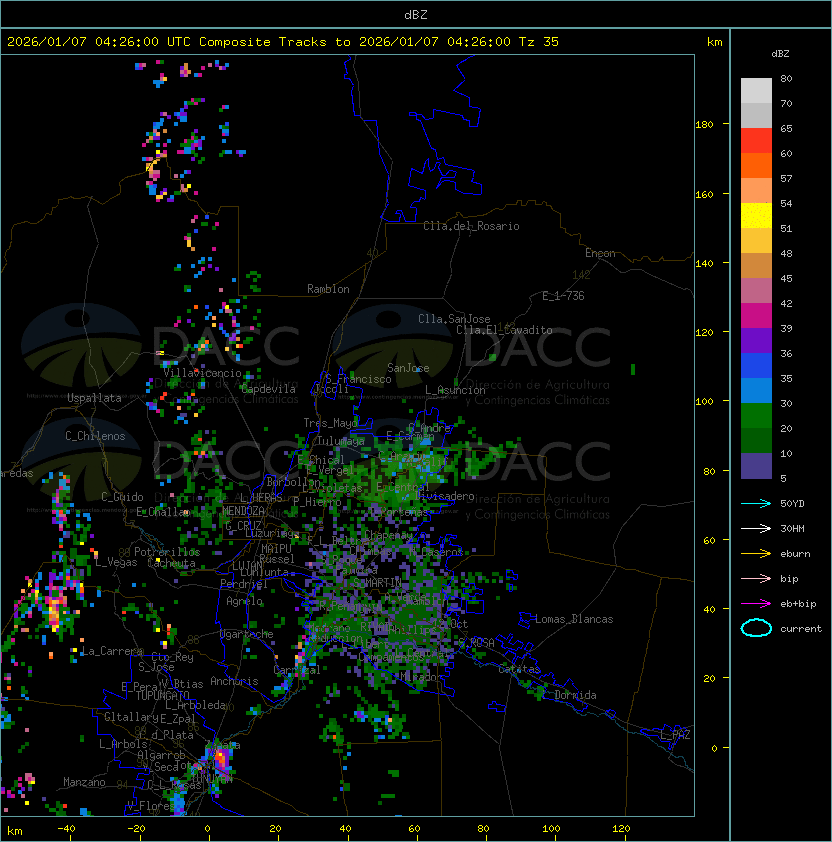Click the 'eb+bip' legend label
The height and width of the screenshot is (842, 832).
[798, 604]
